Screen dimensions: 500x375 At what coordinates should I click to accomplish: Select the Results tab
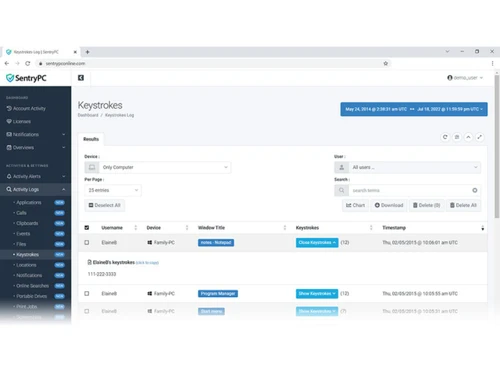[91, 139]
